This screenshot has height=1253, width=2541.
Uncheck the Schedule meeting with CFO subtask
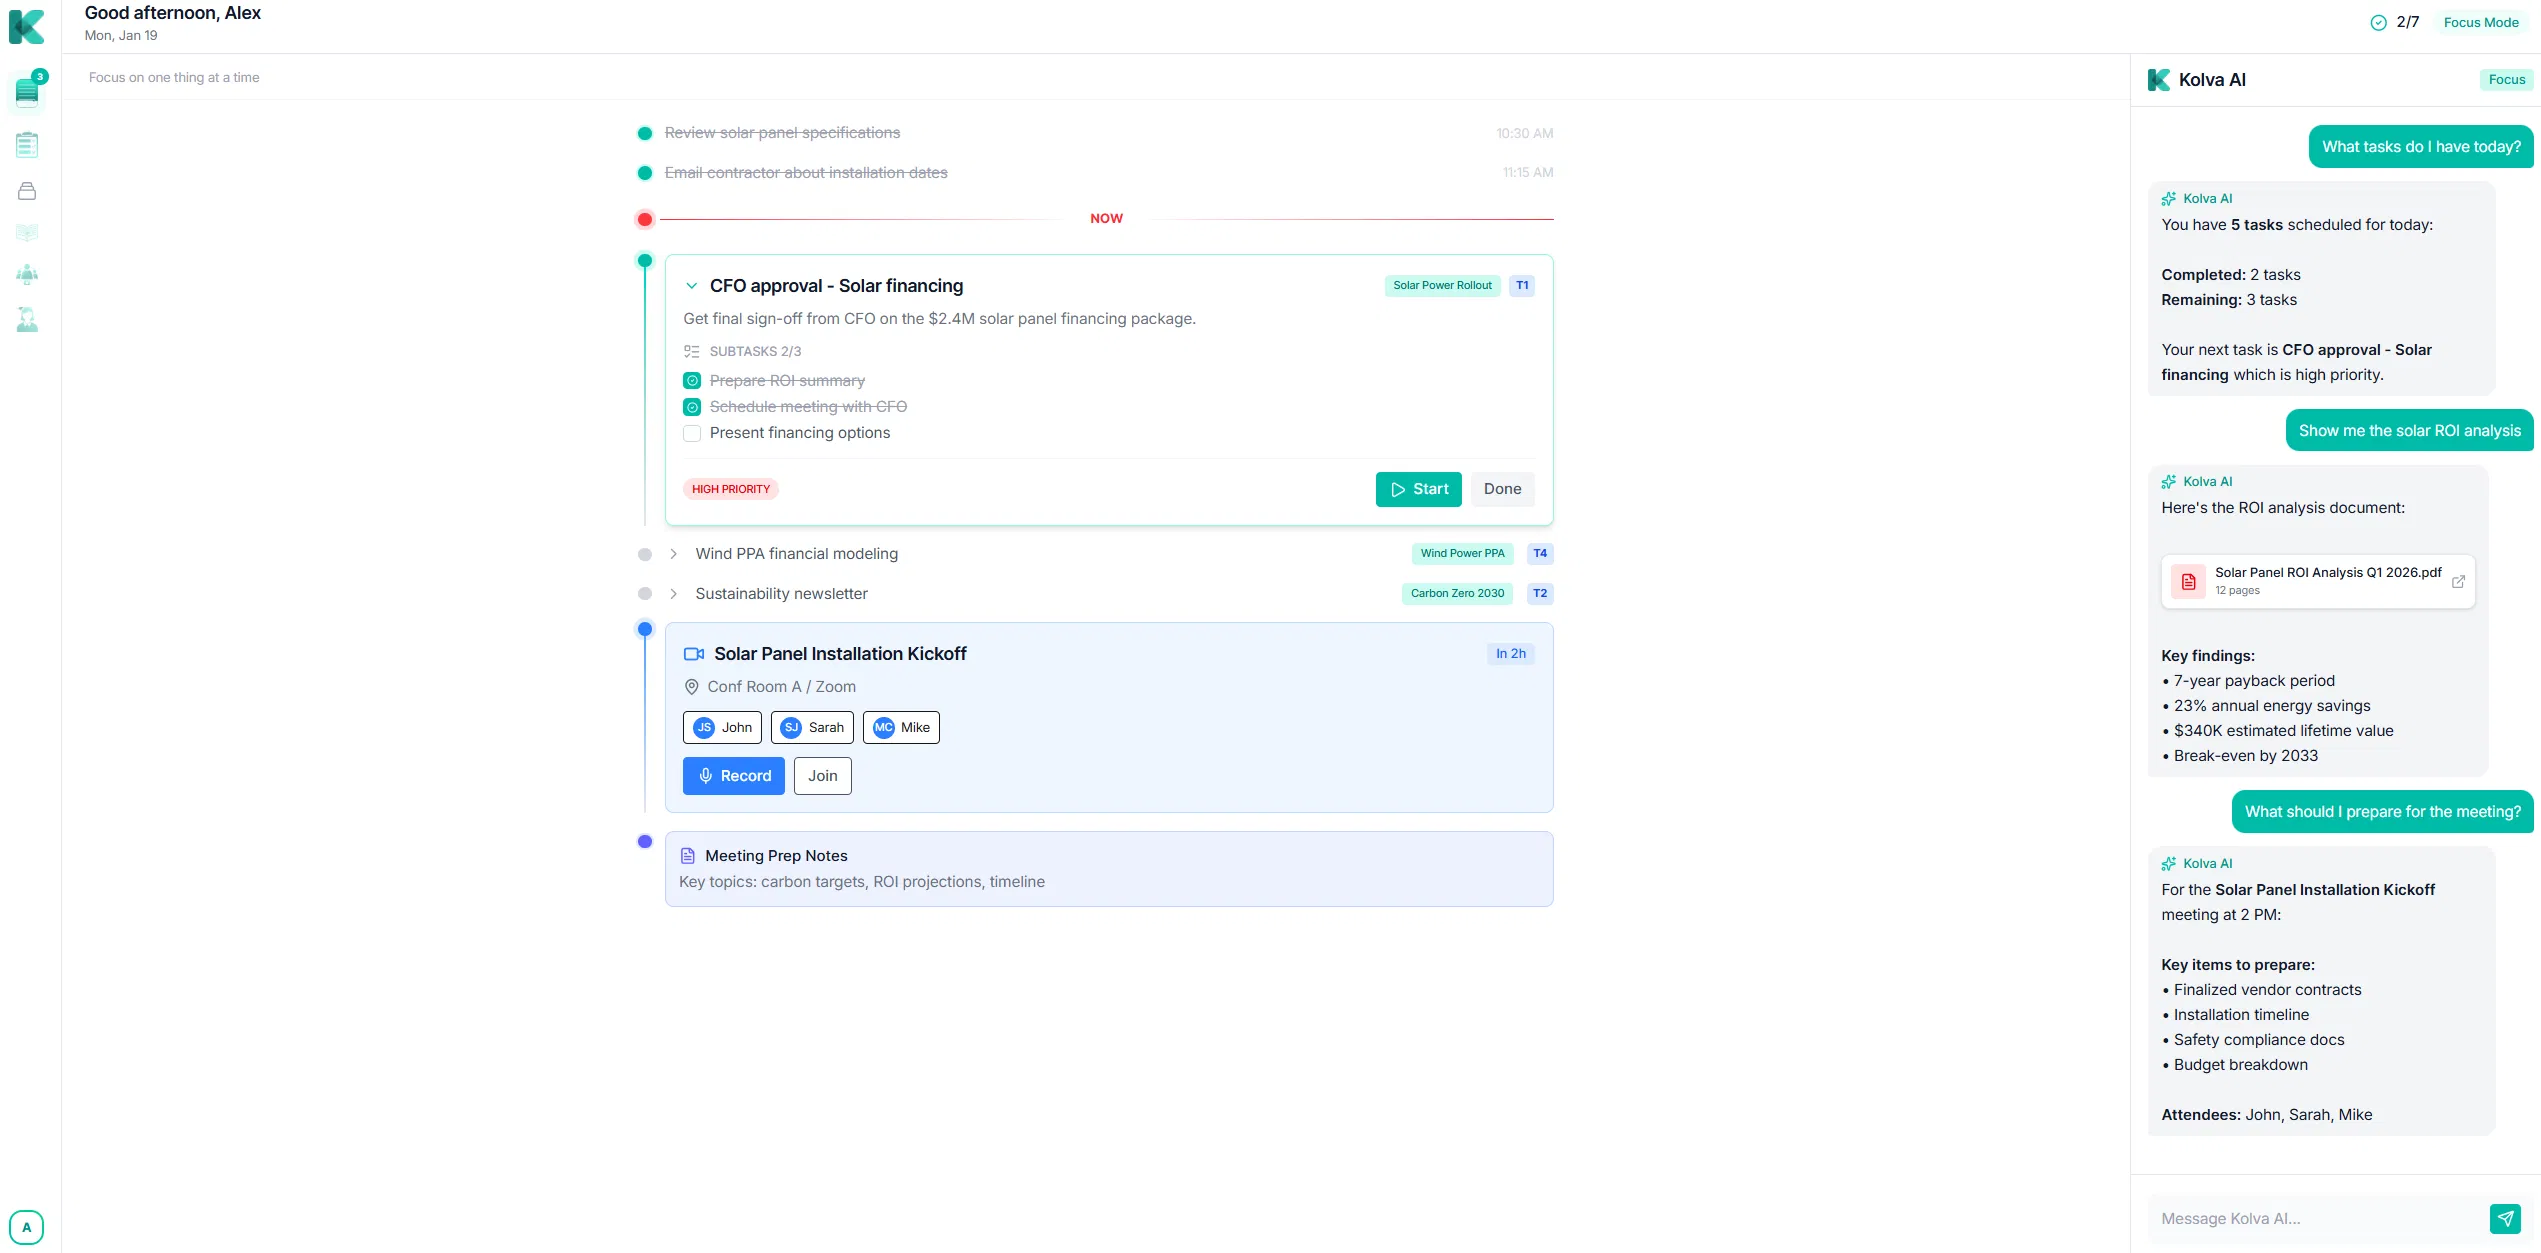click(691, 406)
